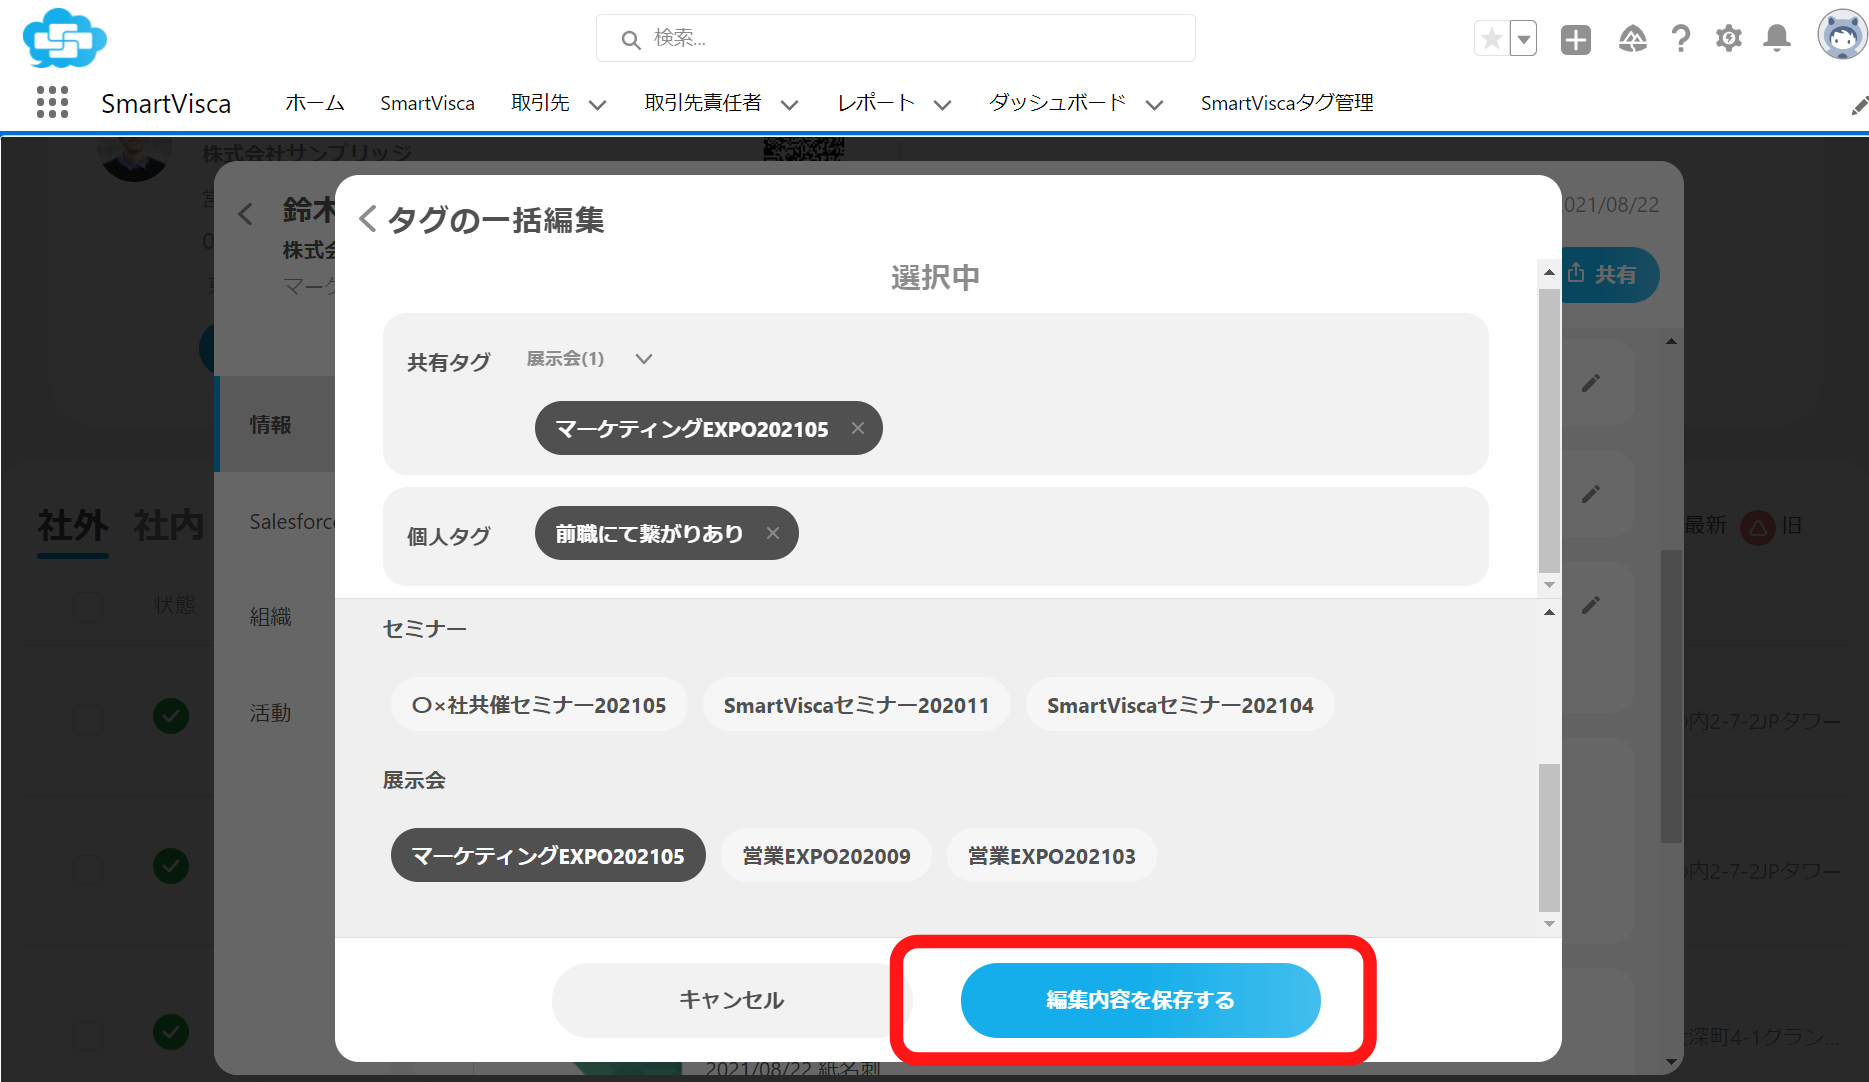
Task: Open the setup gear menu
Action: (1729, 39)
